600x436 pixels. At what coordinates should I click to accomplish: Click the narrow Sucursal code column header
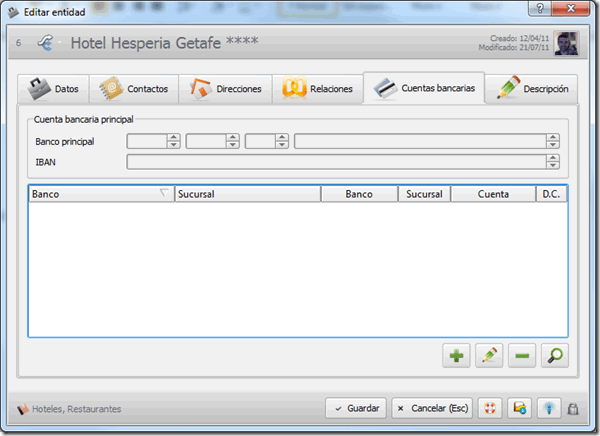point(424,194)
